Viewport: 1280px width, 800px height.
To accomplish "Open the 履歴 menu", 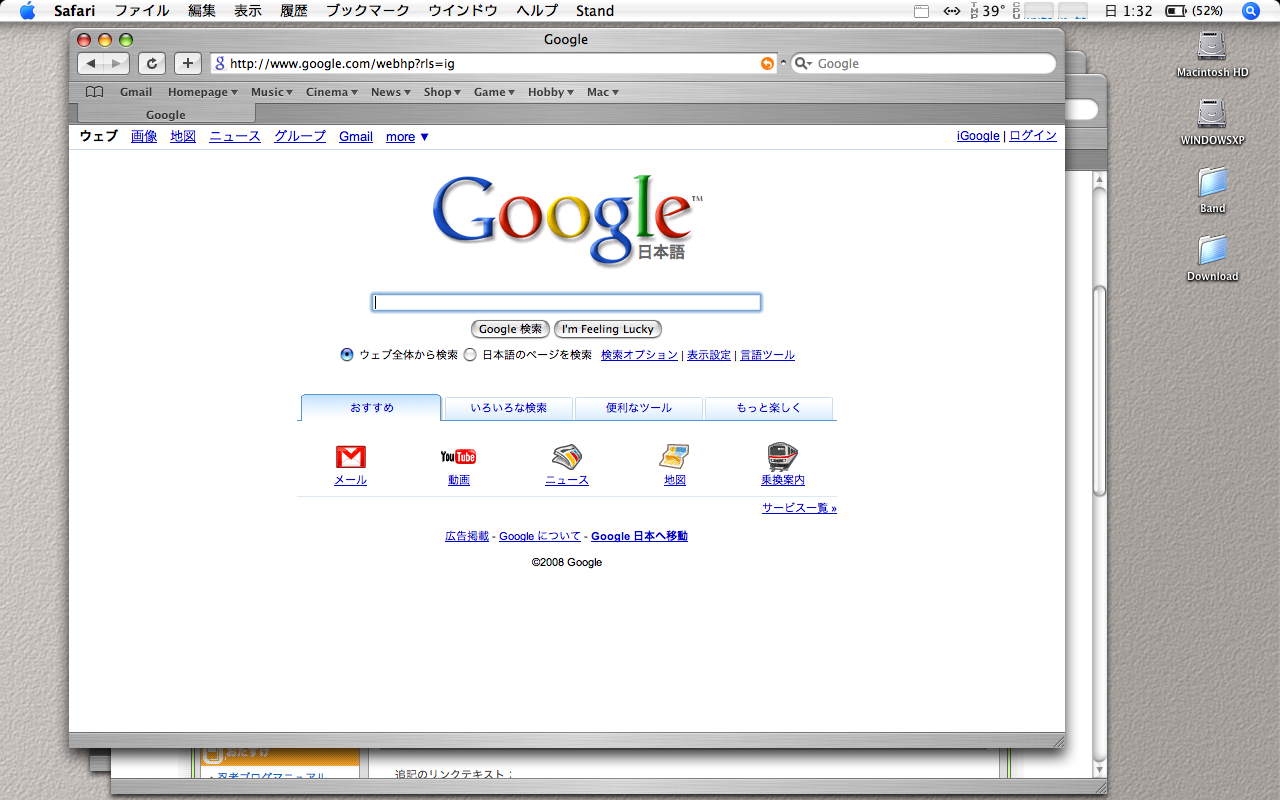I will [x=294, y=11].
